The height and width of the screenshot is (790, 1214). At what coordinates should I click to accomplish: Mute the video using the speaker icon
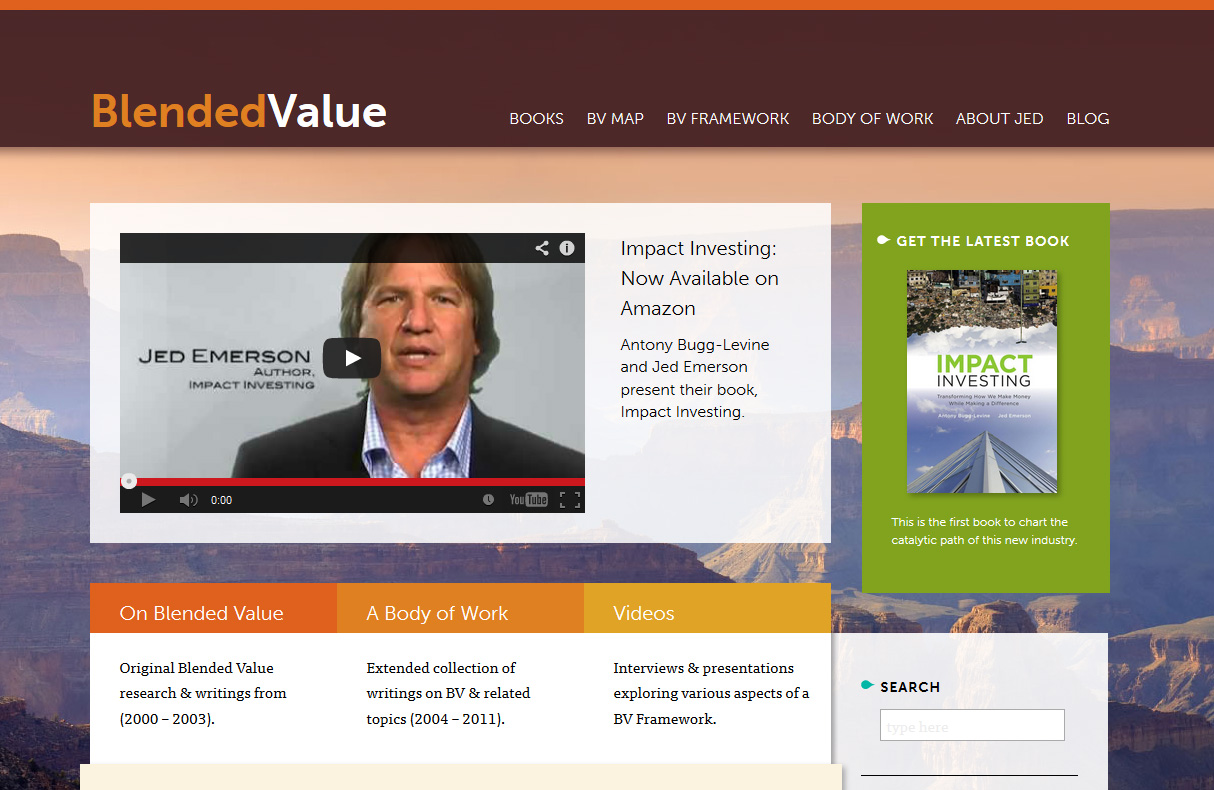point(188,499)
